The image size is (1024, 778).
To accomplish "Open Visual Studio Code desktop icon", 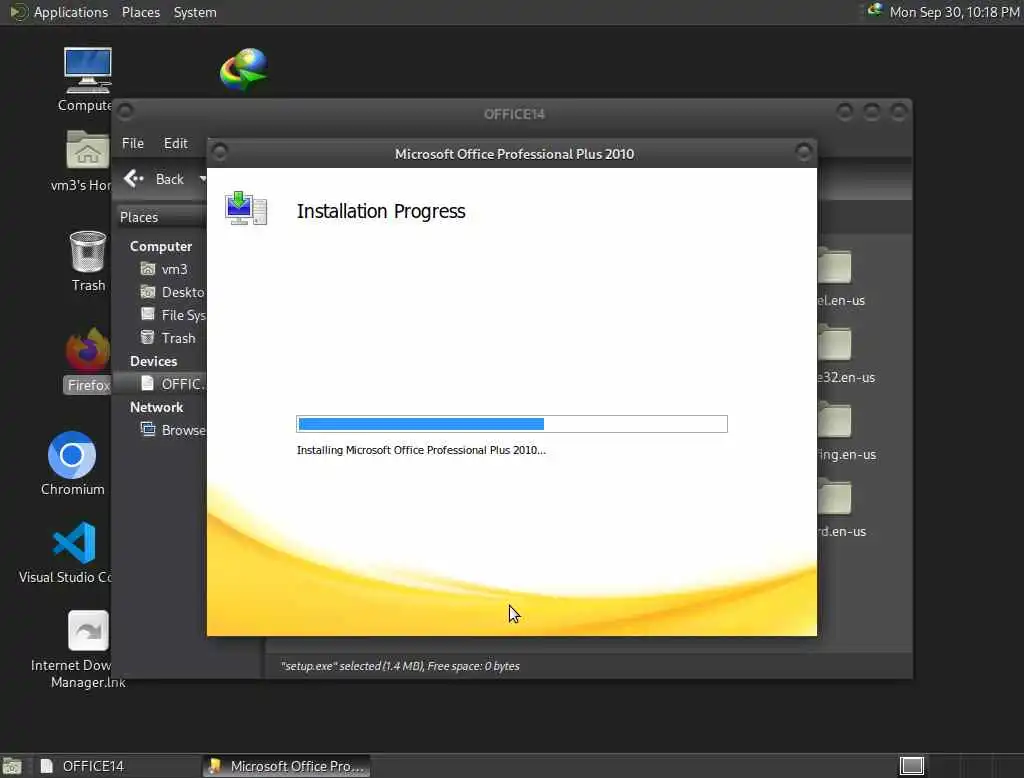I will pos(74,542).
